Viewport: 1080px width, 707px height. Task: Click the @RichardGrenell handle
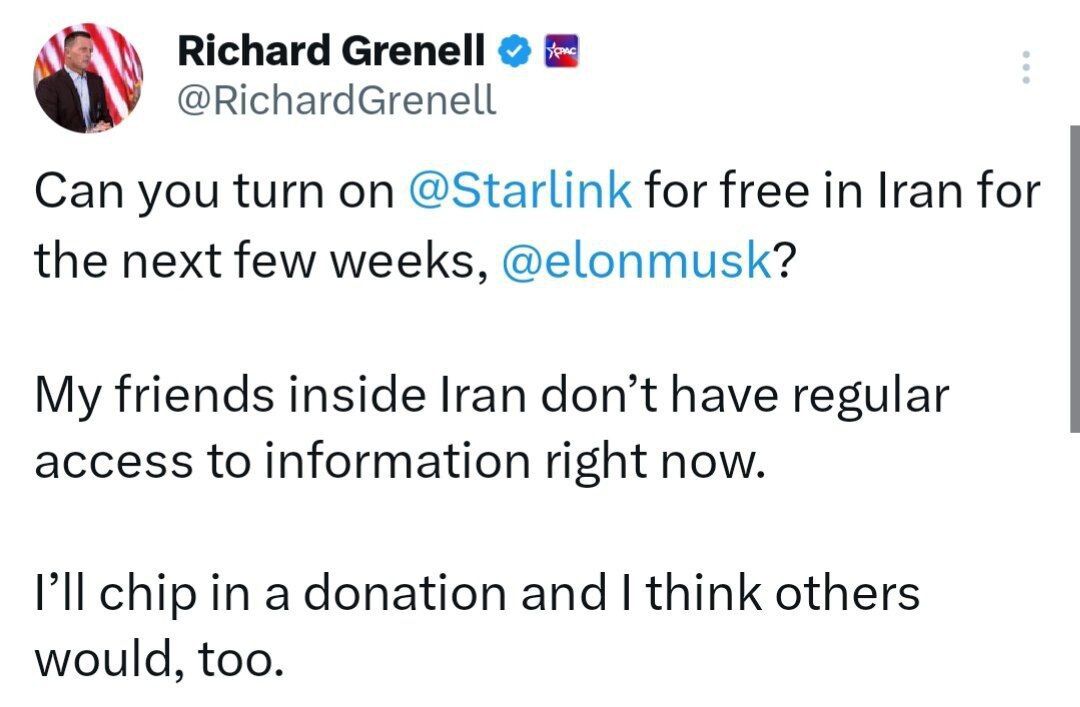(x=336, y=100)
